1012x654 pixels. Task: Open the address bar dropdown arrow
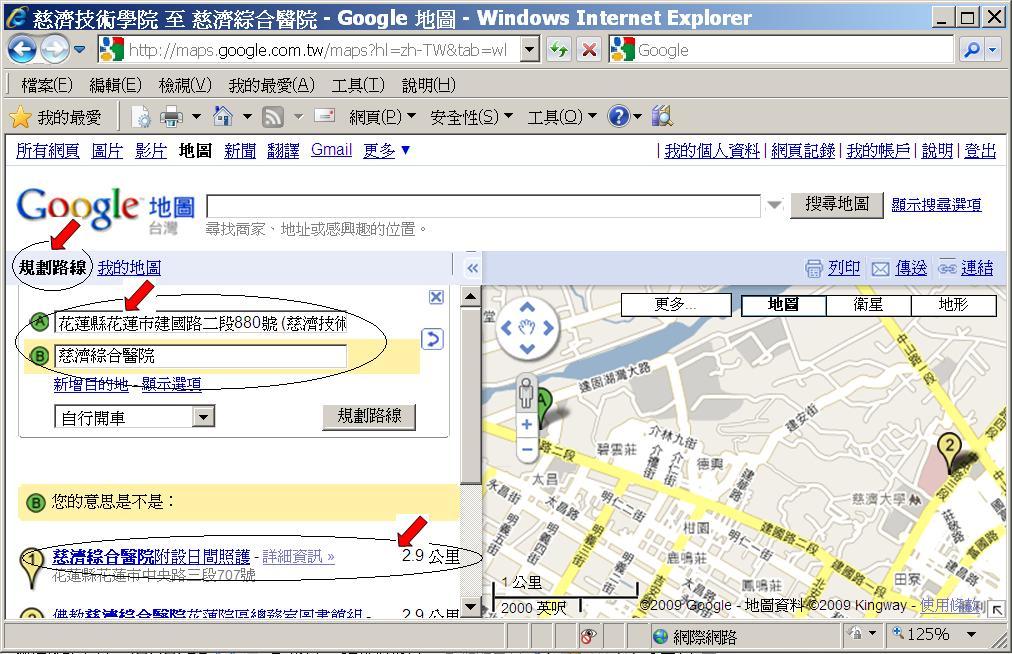pos(529,50)
